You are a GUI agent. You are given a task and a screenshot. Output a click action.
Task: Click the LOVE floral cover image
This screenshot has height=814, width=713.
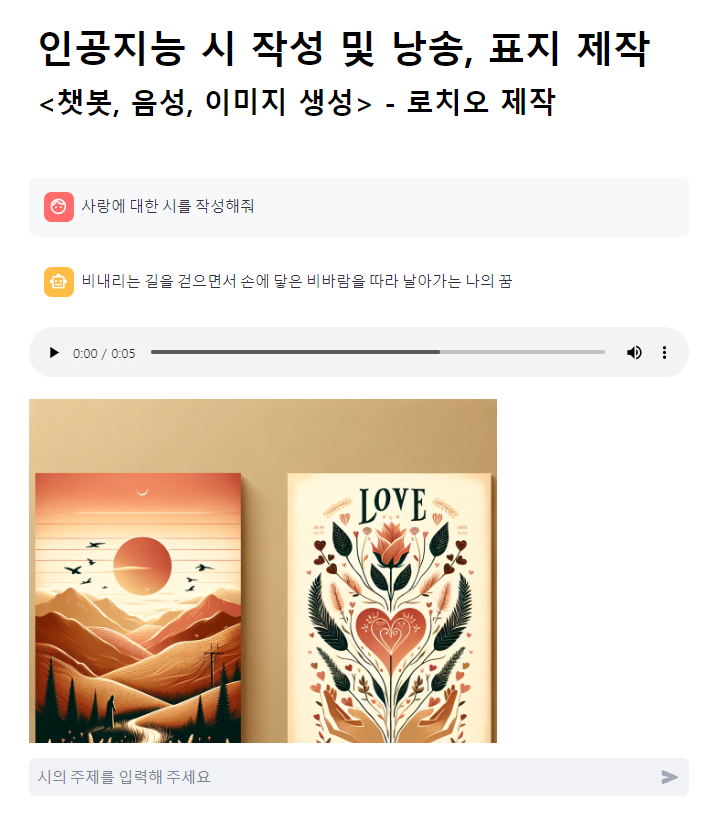click(x=389, y=608)
